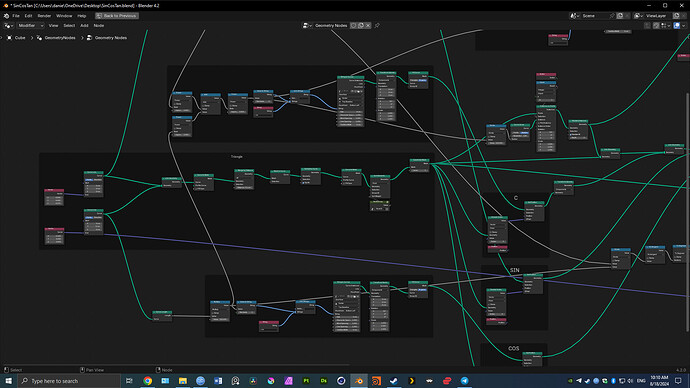The image size is (690, 388).
Task: Open Task View from taskbar
Action: (x=129, y=381)
